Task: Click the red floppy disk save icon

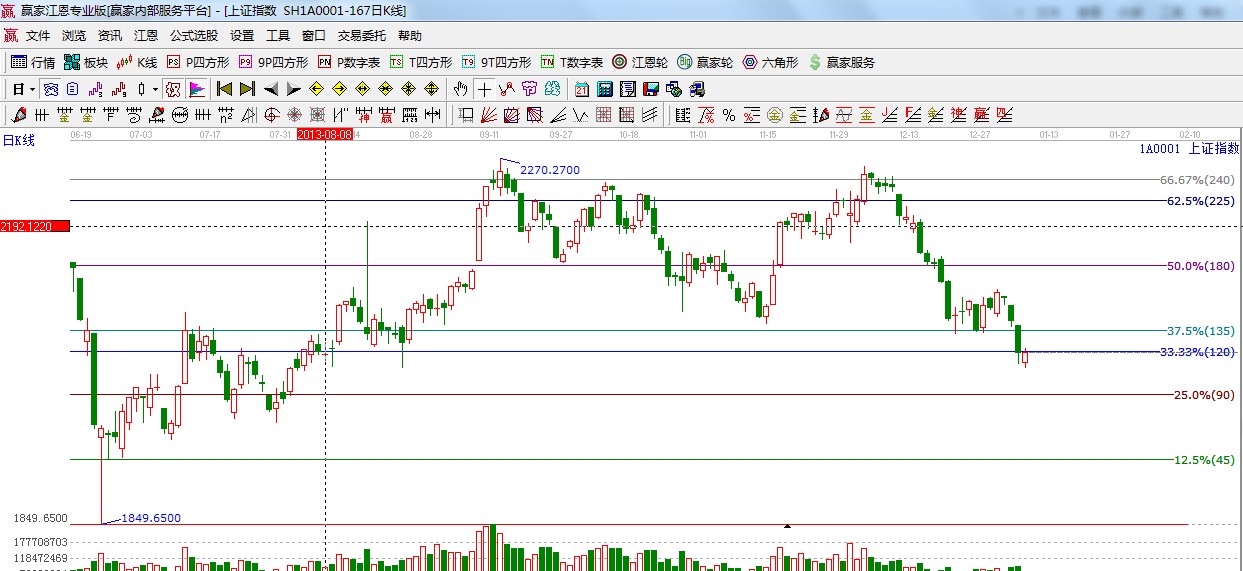Action: [x=650, y=89]
